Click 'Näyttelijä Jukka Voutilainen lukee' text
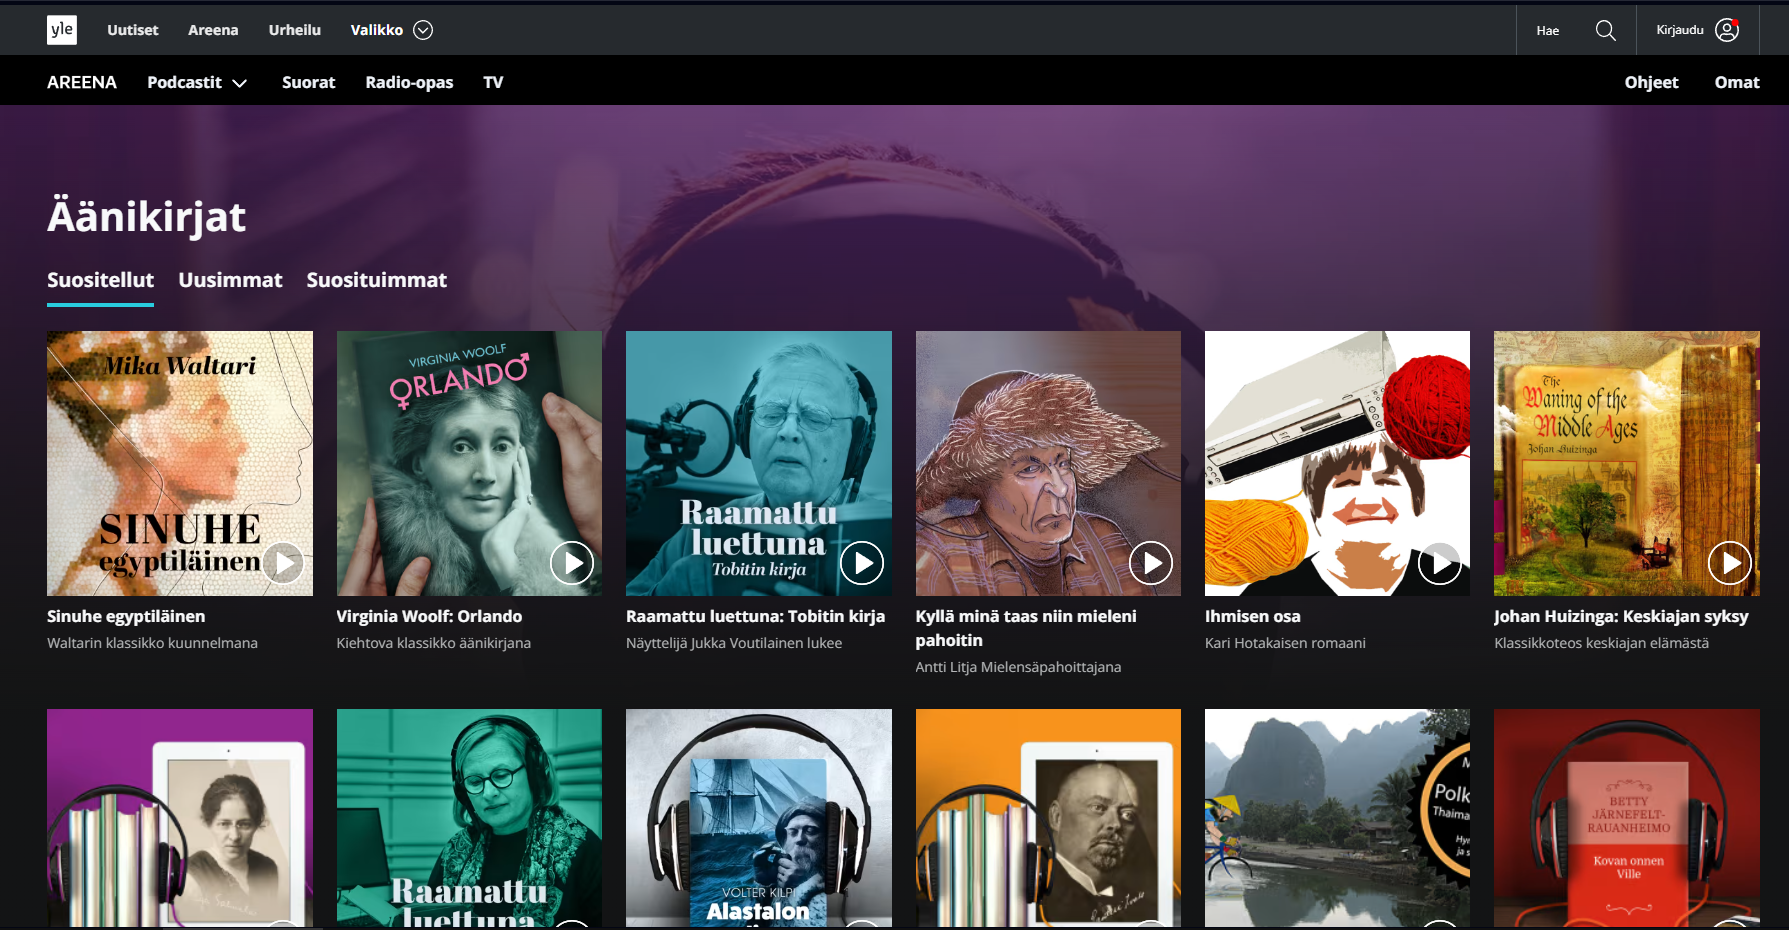 (x=734, y=643)
